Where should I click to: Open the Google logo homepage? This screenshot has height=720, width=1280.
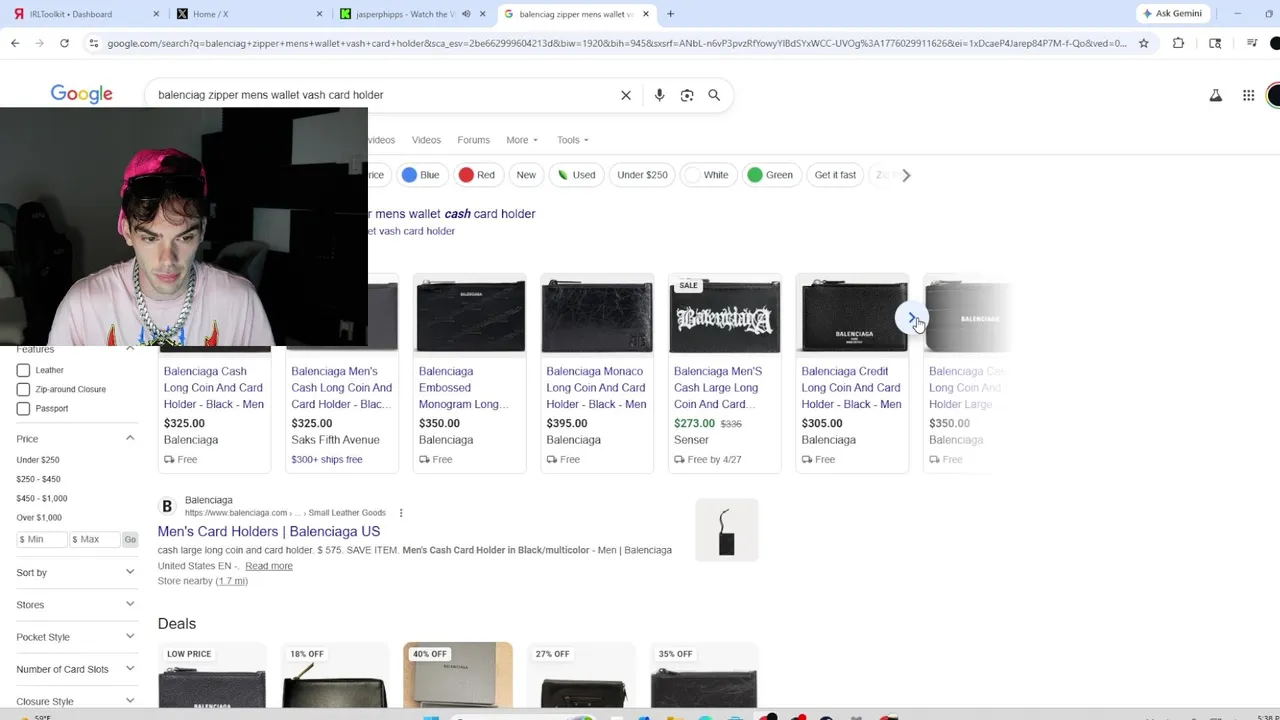(82, 94)
